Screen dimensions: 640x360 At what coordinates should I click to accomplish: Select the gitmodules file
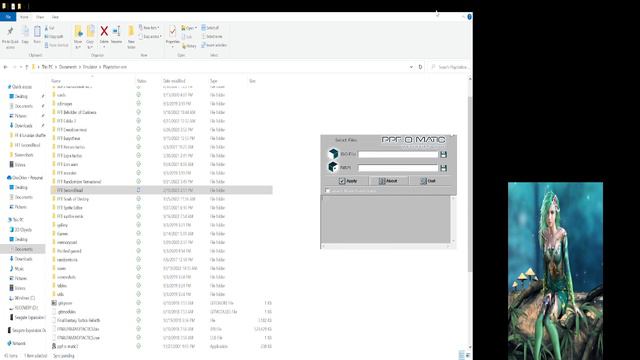(x=66, y=312)
